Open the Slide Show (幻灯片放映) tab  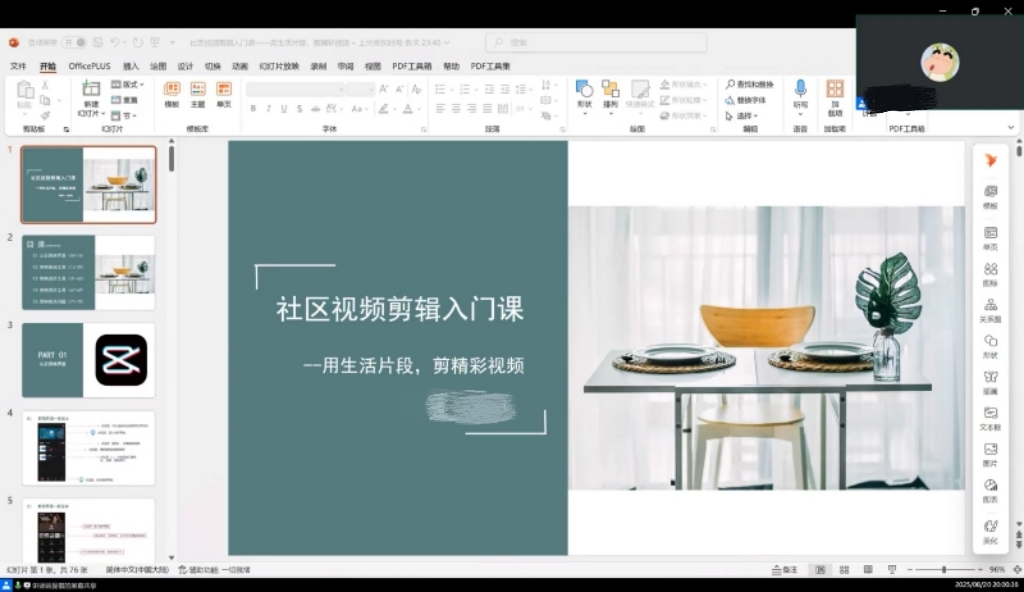coord(279,67)
